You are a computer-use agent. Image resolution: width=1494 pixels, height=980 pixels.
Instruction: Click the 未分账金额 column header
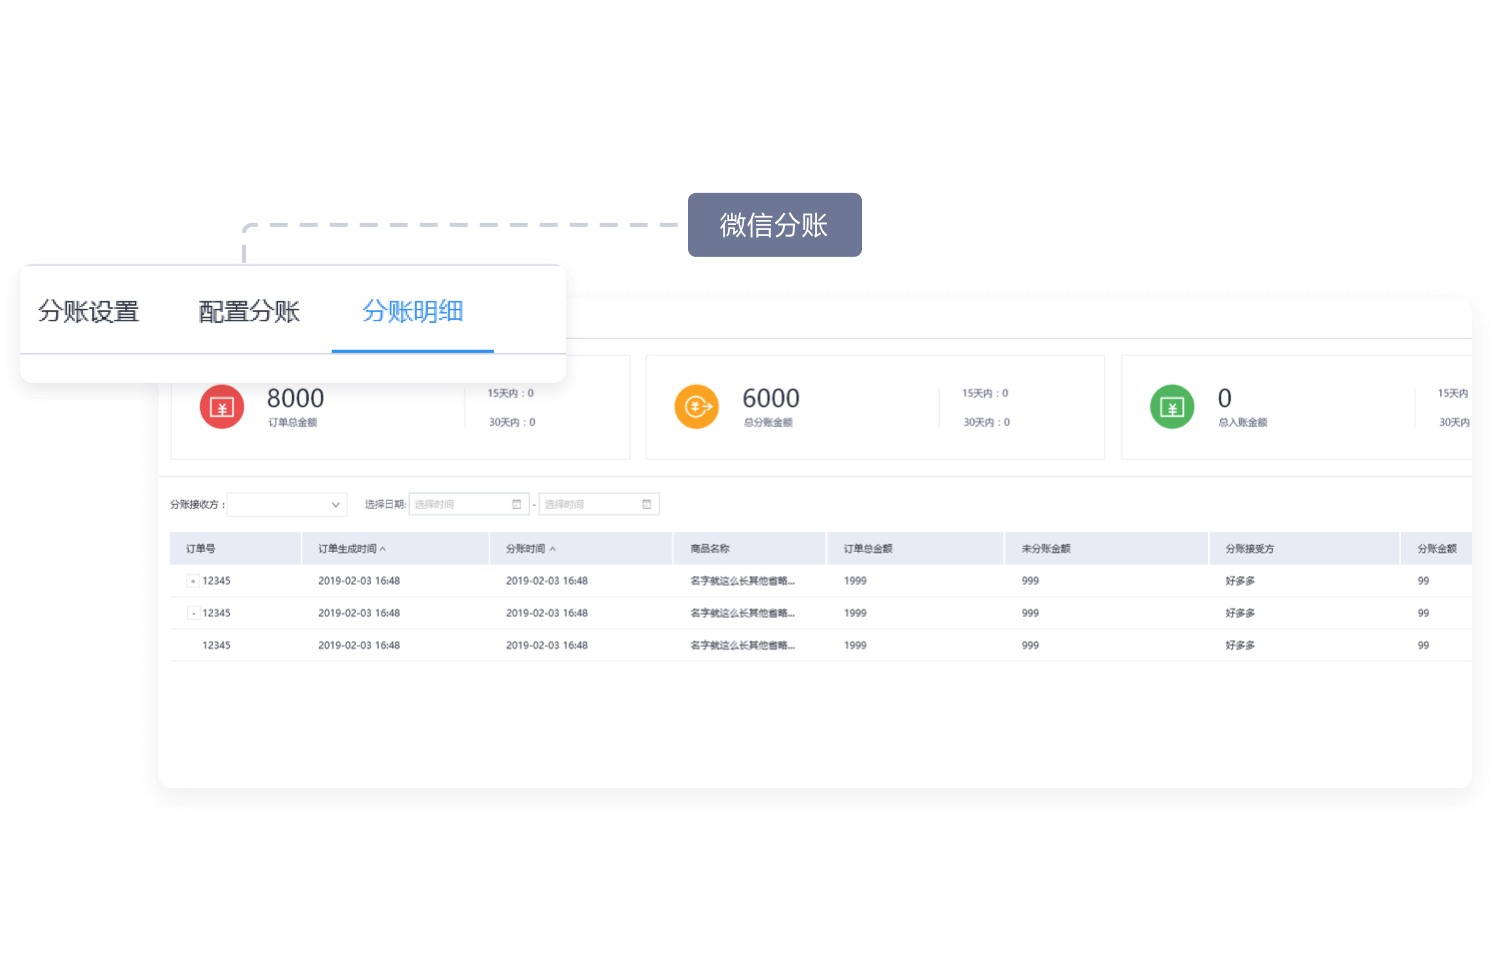pos(1046,549)
